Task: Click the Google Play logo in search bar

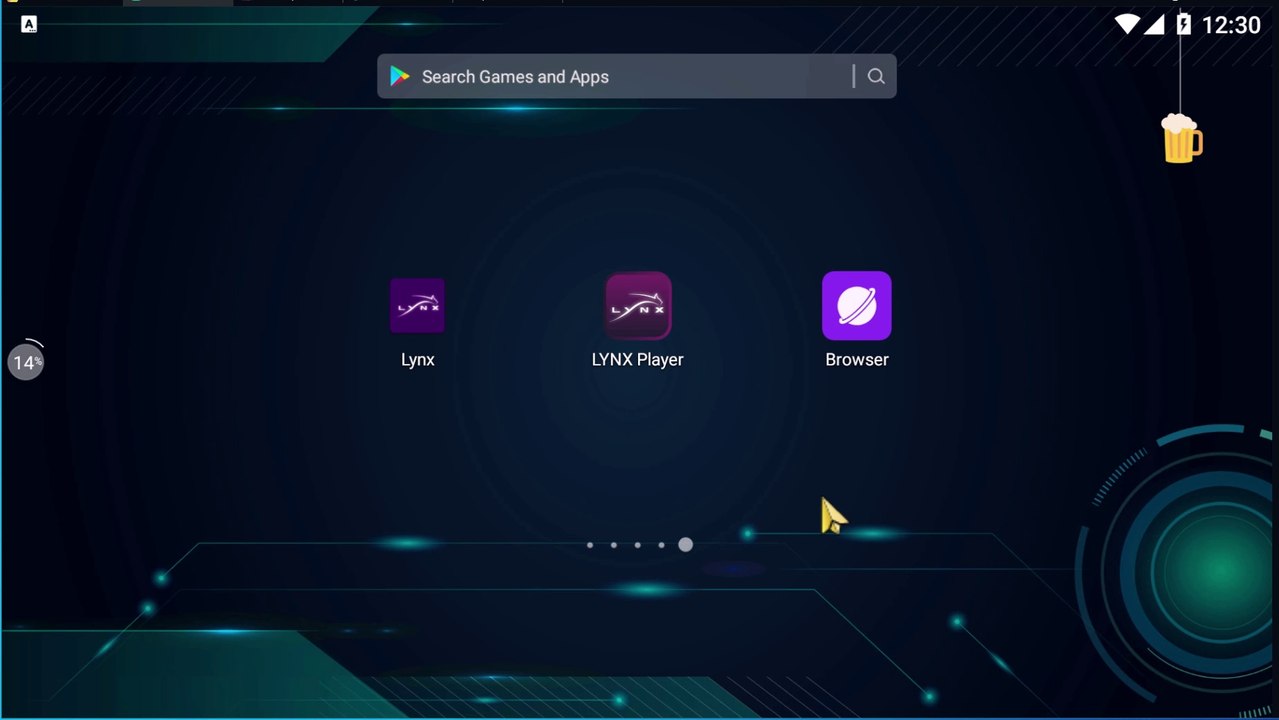Action: tap(400, 77)
